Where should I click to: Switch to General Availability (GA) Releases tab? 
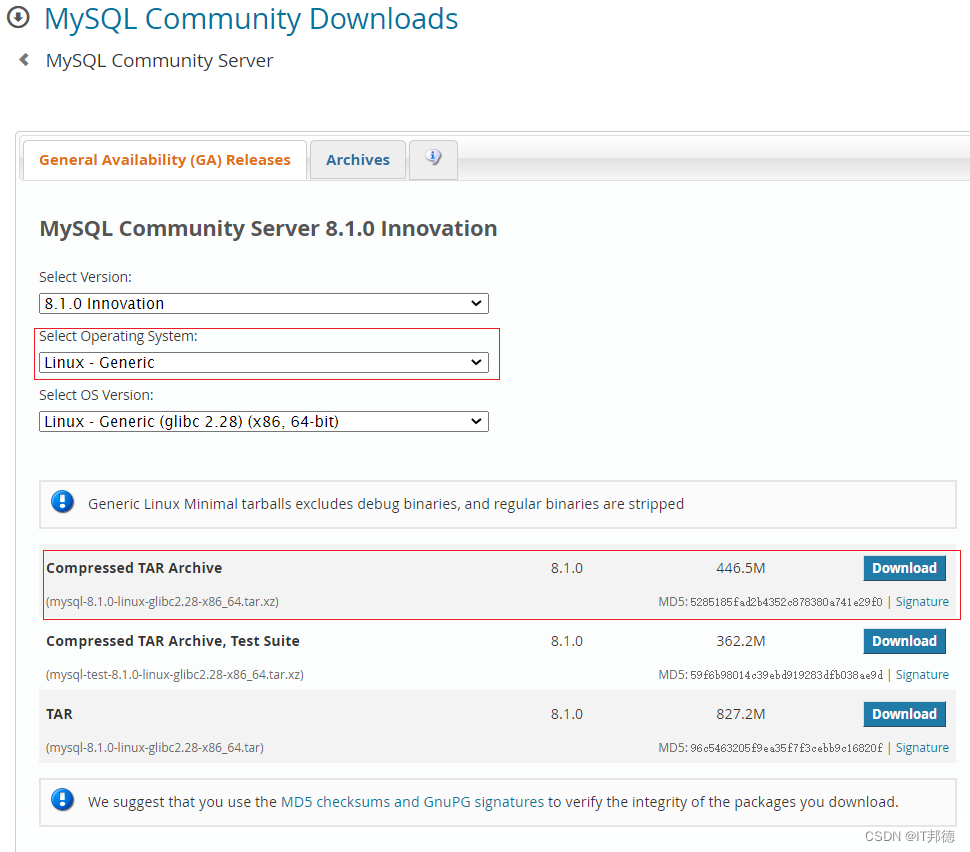(x=165, y=160)
